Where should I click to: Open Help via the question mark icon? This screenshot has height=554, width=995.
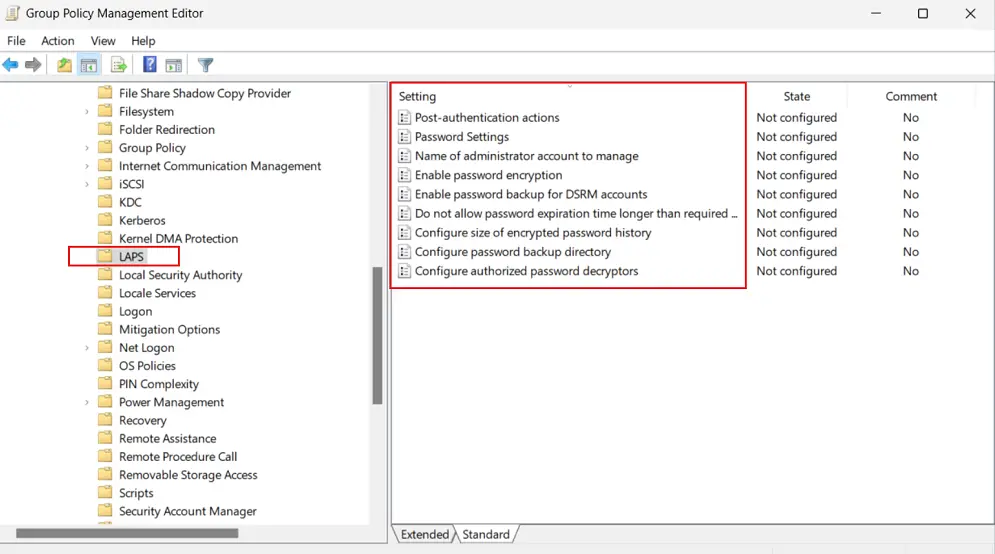click(x=149, y=65)
